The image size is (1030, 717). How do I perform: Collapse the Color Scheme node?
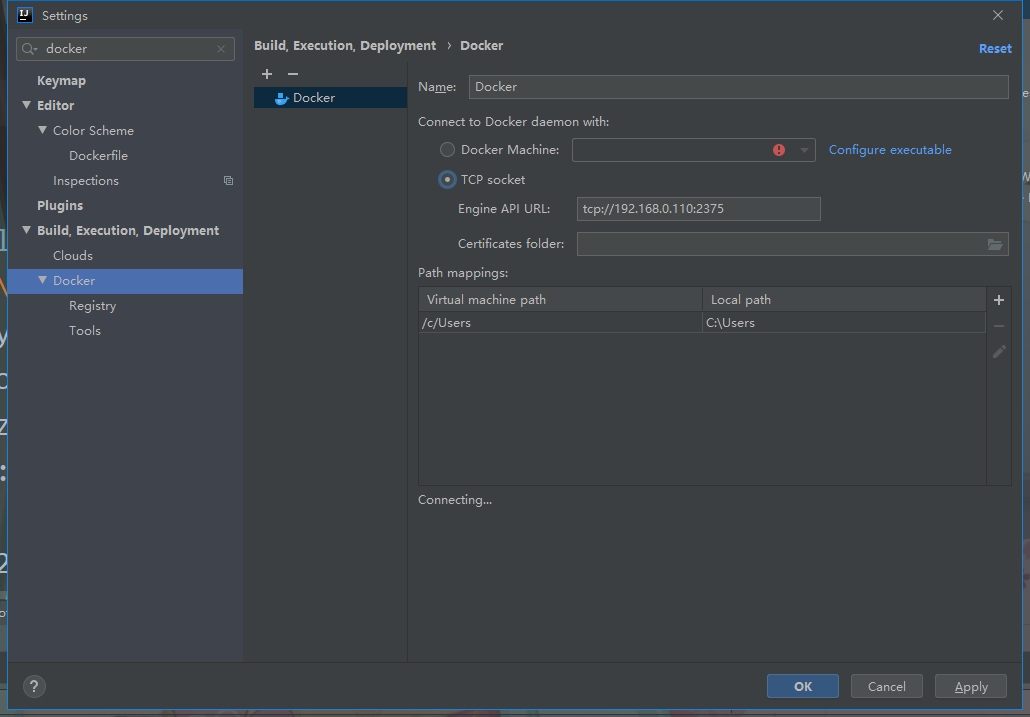point(43,130)
